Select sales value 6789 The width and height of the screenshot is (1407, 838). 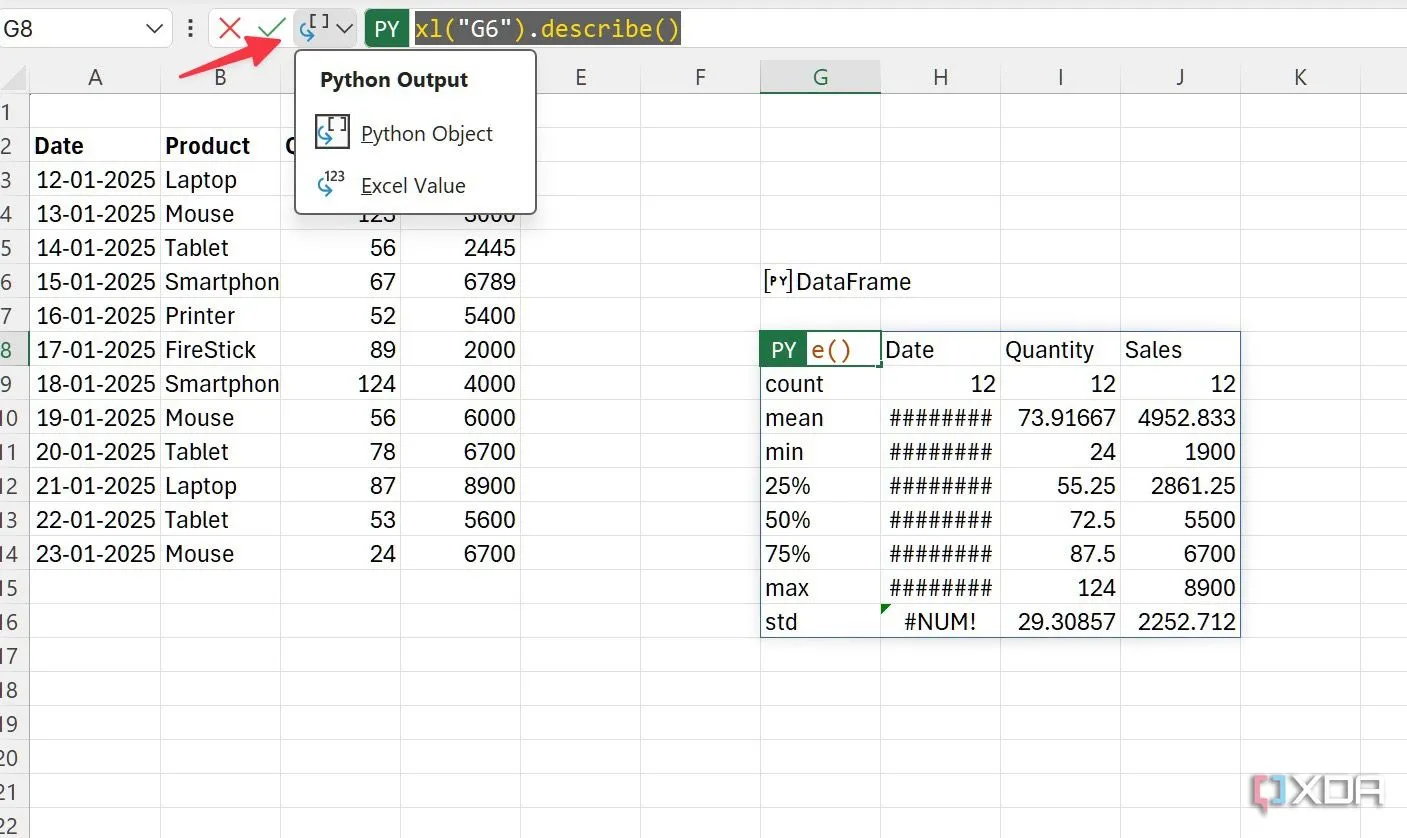pos(460,281)
